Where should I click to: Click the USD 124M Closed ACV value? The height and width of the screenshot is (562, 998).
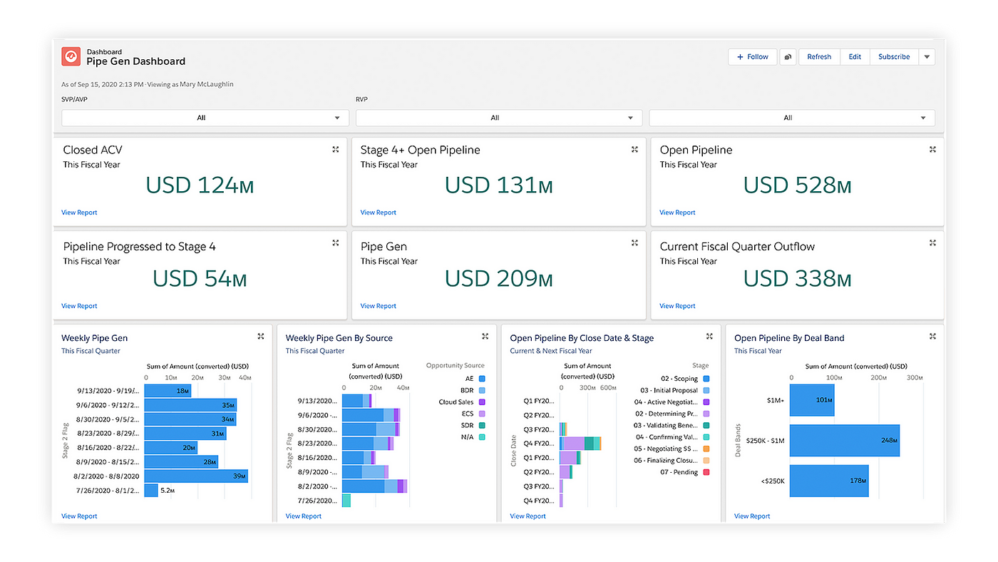200,185
